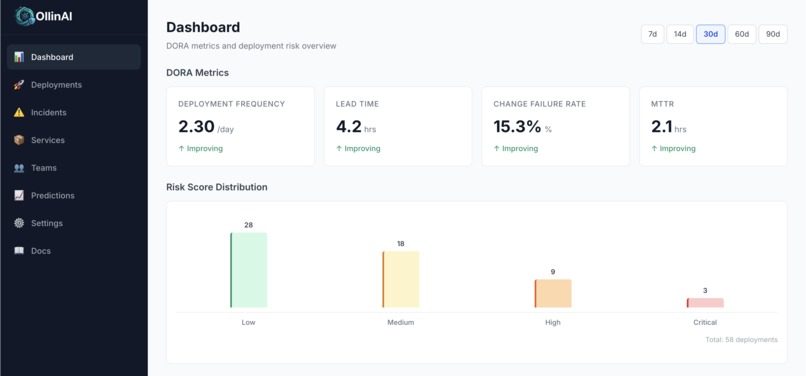The image size is (806, 376).
Task: Click the Deployments rocket icon
Action: coord(19,85)
